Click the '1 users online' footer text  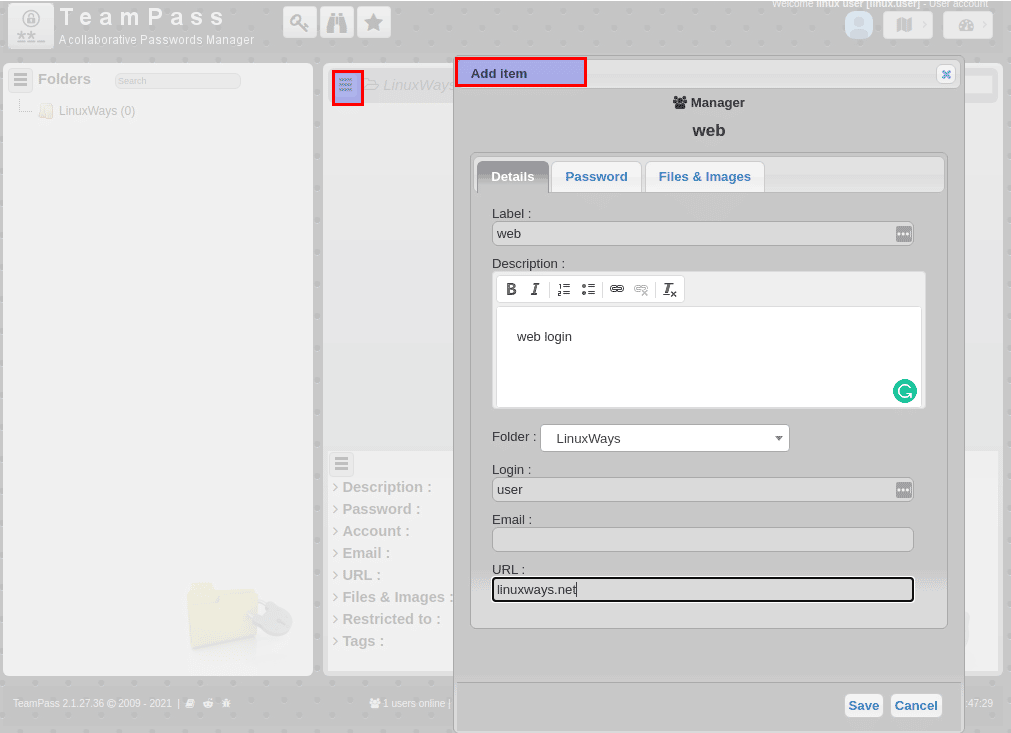click(x=414, y=703)
